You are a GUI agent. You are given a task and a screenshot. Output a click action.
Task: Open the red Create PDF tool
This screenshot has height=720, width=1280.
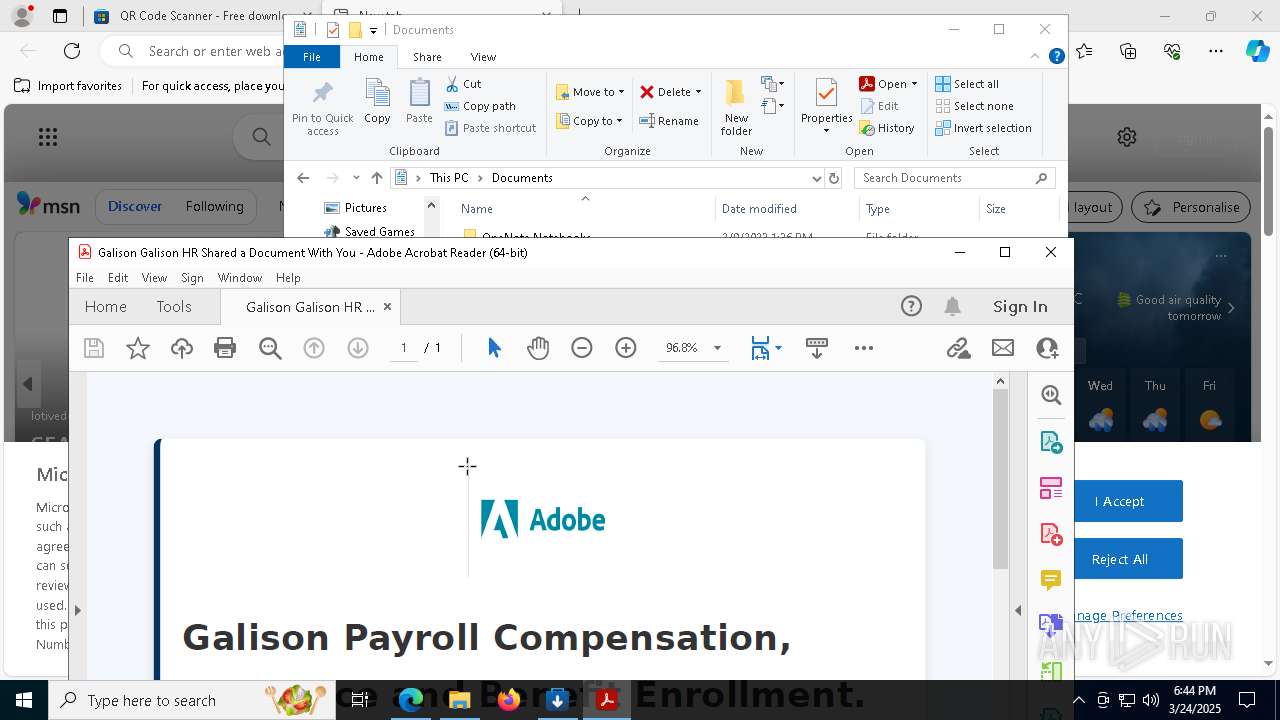[x=1051, y=534]
